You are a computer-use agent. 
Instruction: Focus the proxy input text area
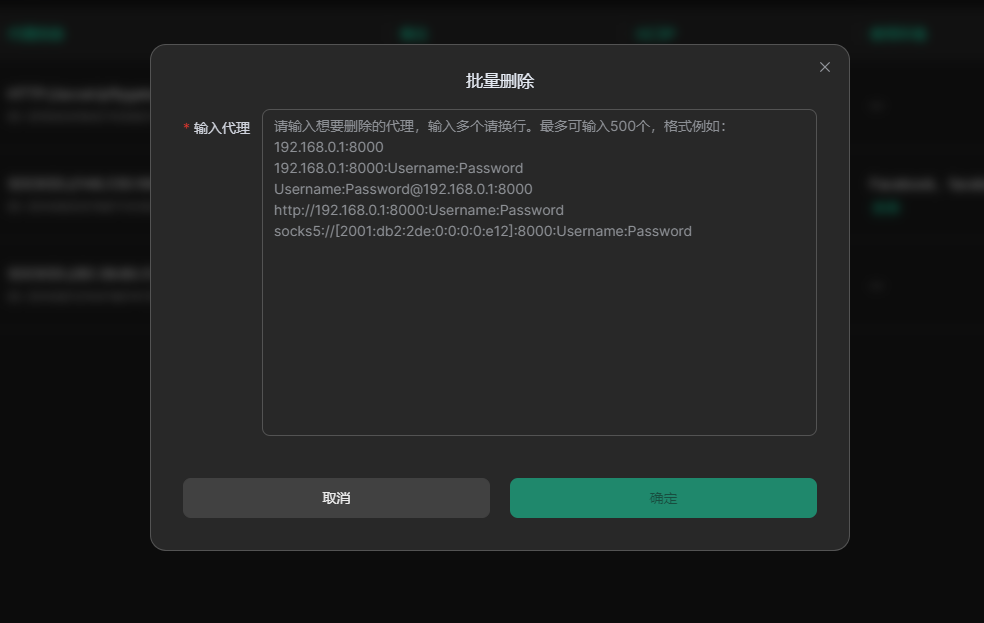(539, 330)
